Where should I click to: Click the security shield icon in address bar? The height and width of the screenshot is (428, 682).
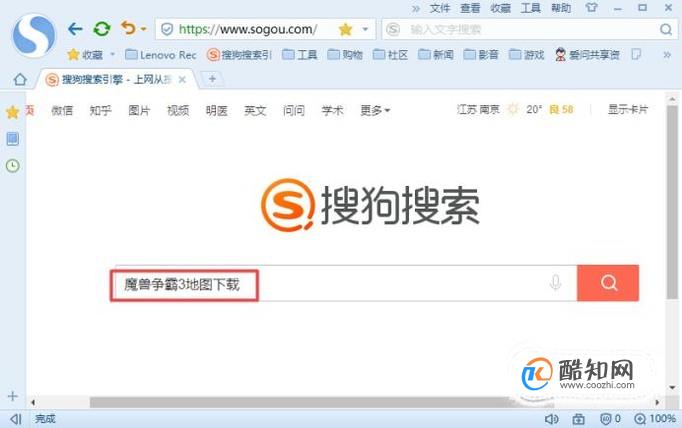pyautogui.click(x=167, y=30)
